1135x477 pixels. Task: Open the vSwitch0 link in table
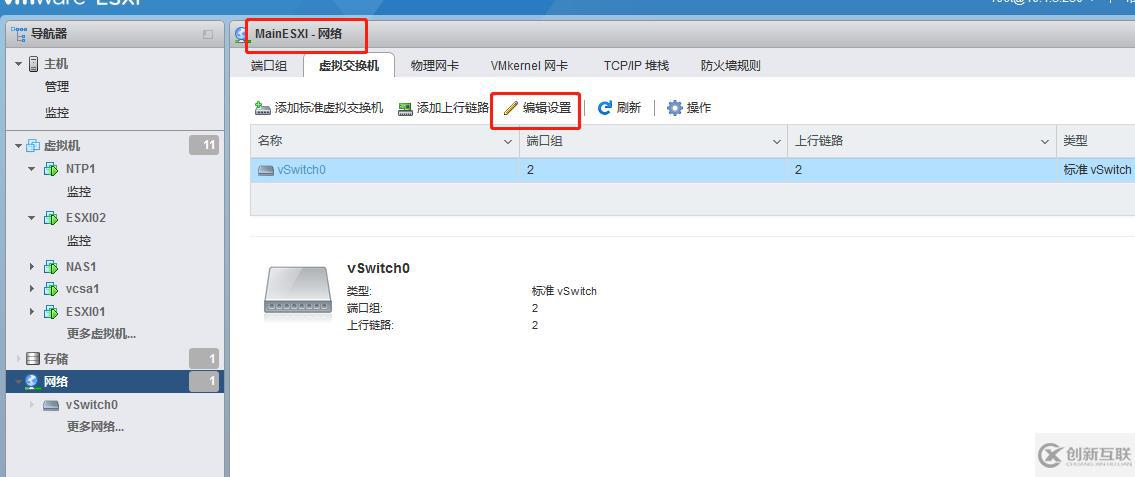pyautogui.click(x=302, y=170)
